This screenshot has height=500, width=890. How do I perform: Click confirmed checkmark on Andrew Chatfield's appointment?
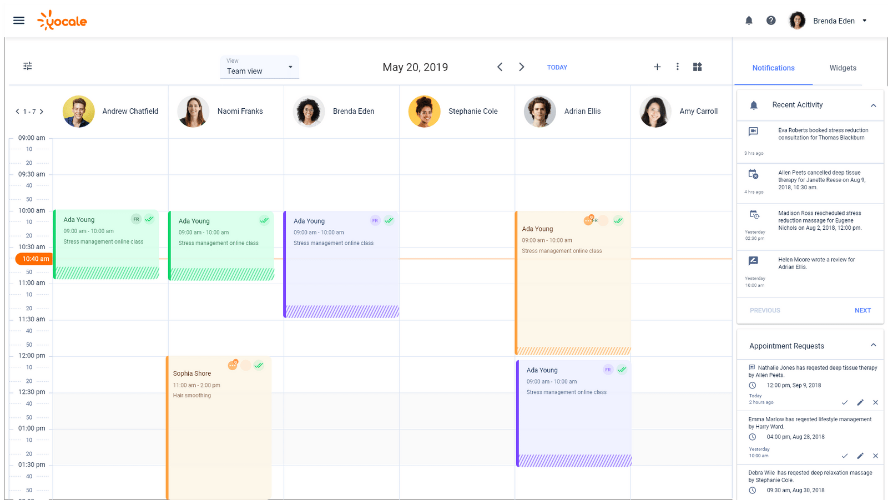click(149, 219)
